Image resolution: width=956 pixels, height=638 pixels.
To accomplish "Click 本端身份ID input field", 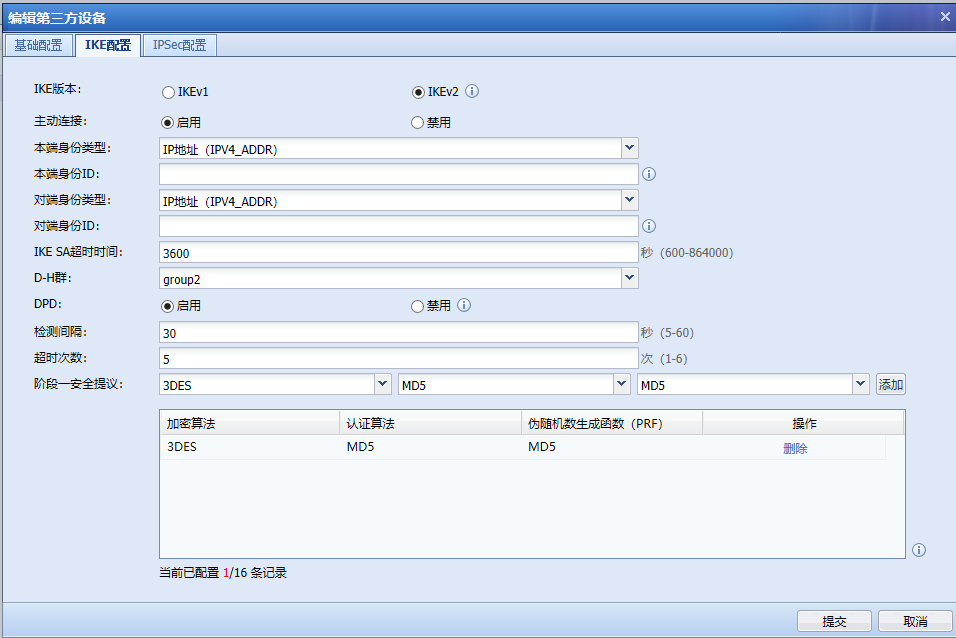I will pos(399,174).
